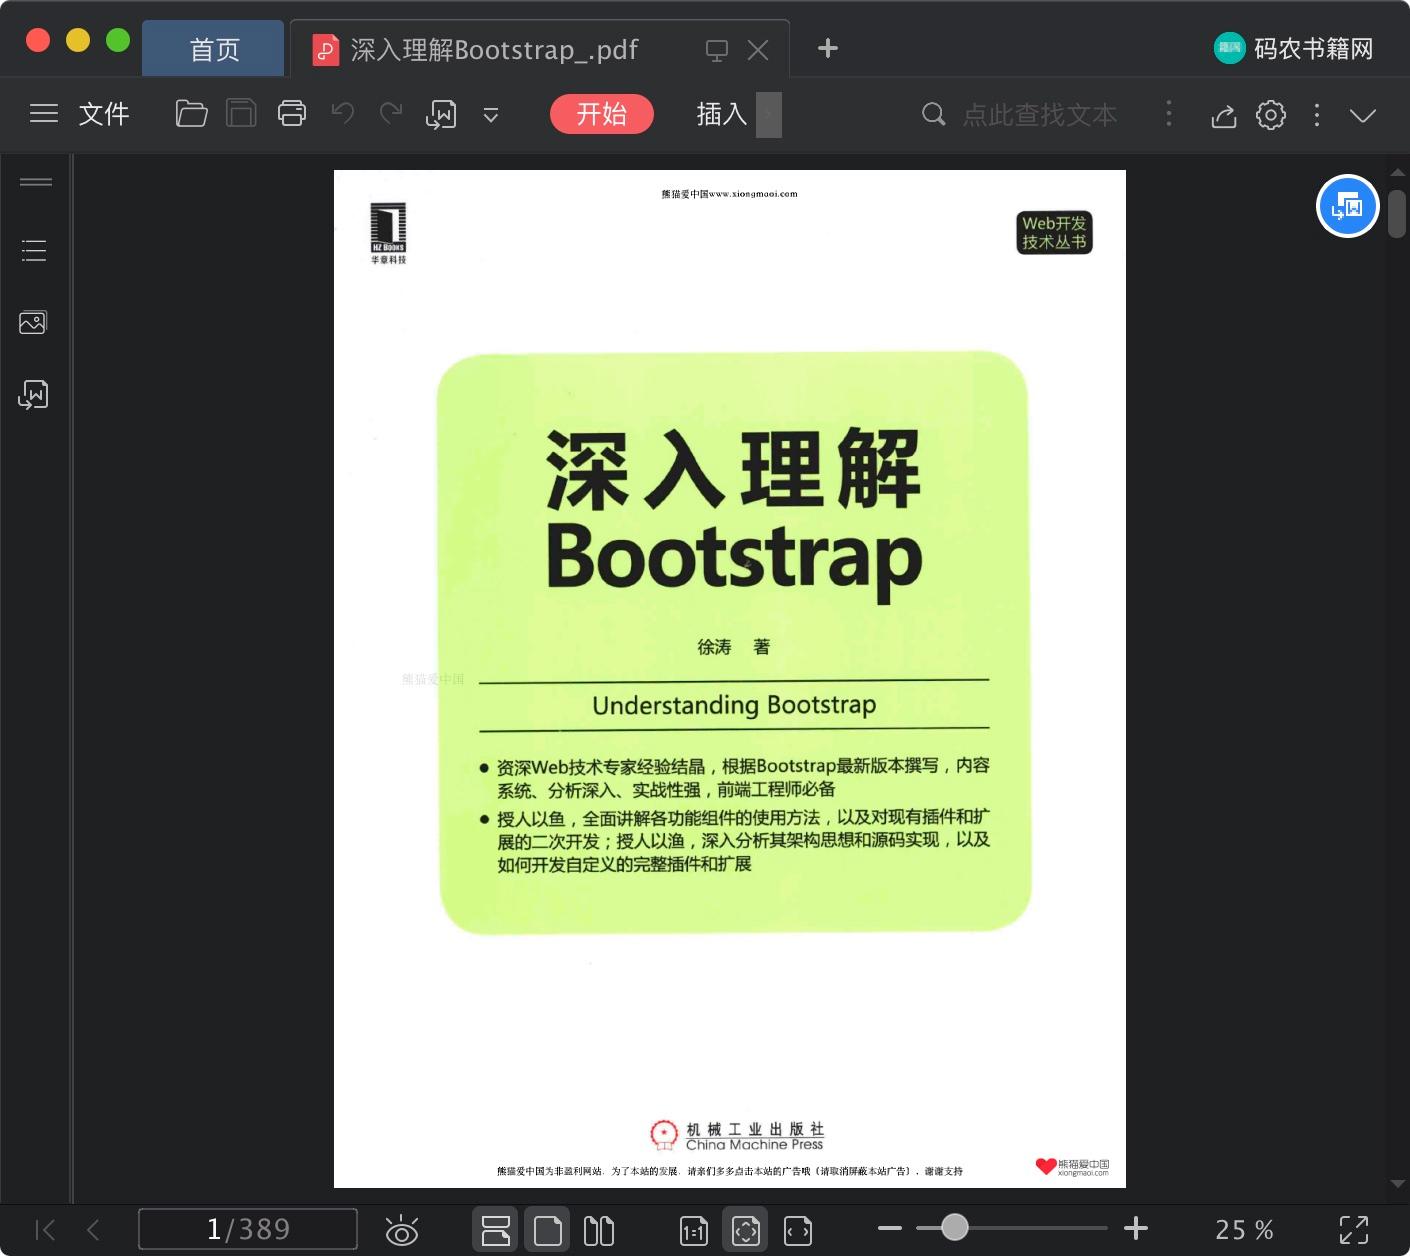Image resolution: width=1410 pixels, height=1256 pixels.
Task: Switch to the 首页 tab
Action: (x=214, y=49)
